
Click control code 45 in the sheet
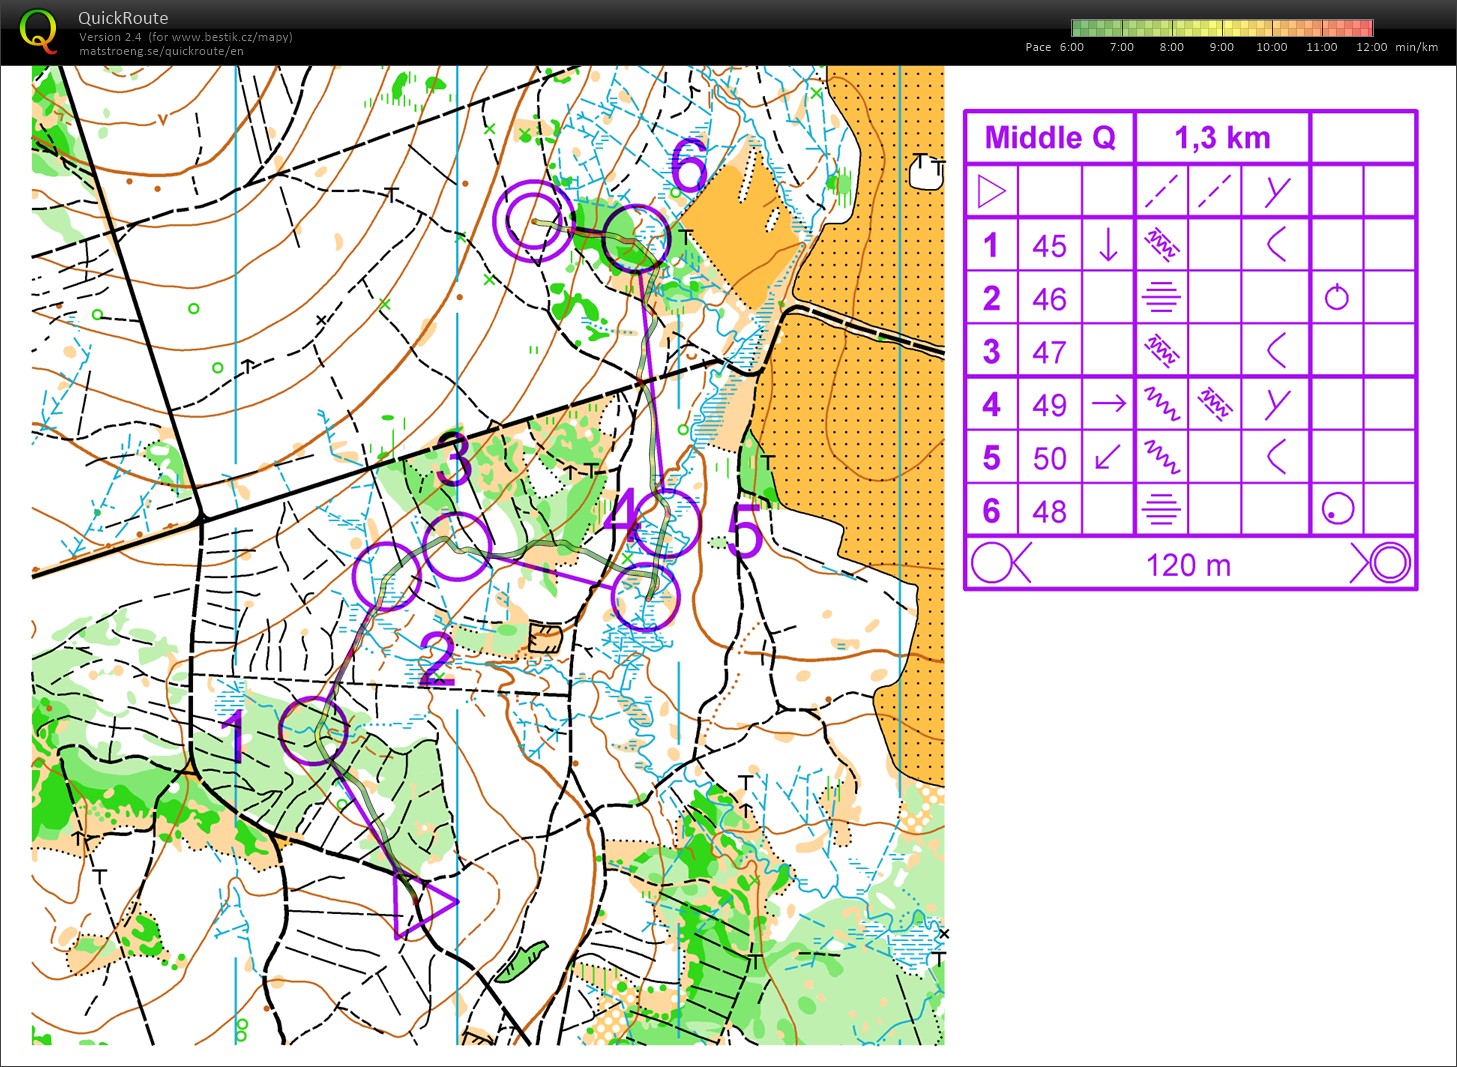click(x=1049, y=246)
